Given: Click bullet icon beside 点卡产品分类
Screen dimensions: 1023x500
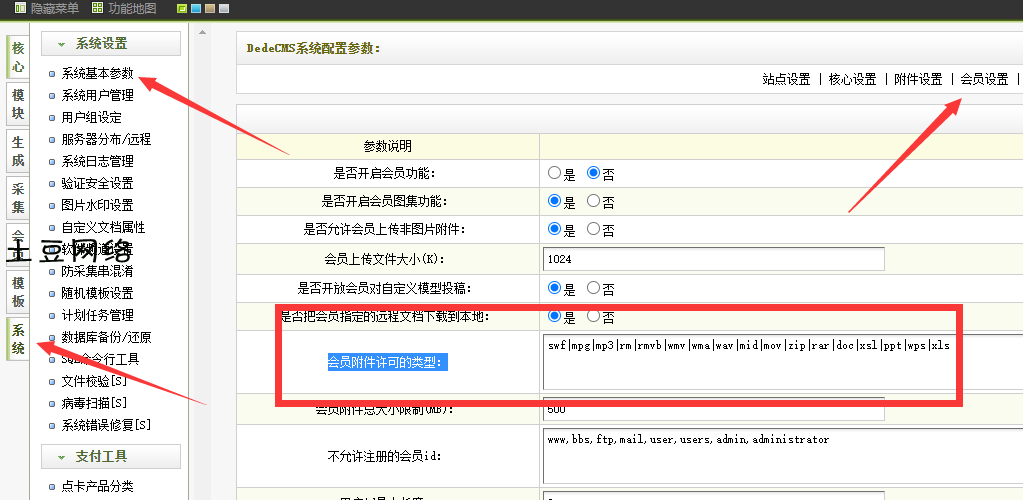Looking at the screenshot, I should [52, 486].
